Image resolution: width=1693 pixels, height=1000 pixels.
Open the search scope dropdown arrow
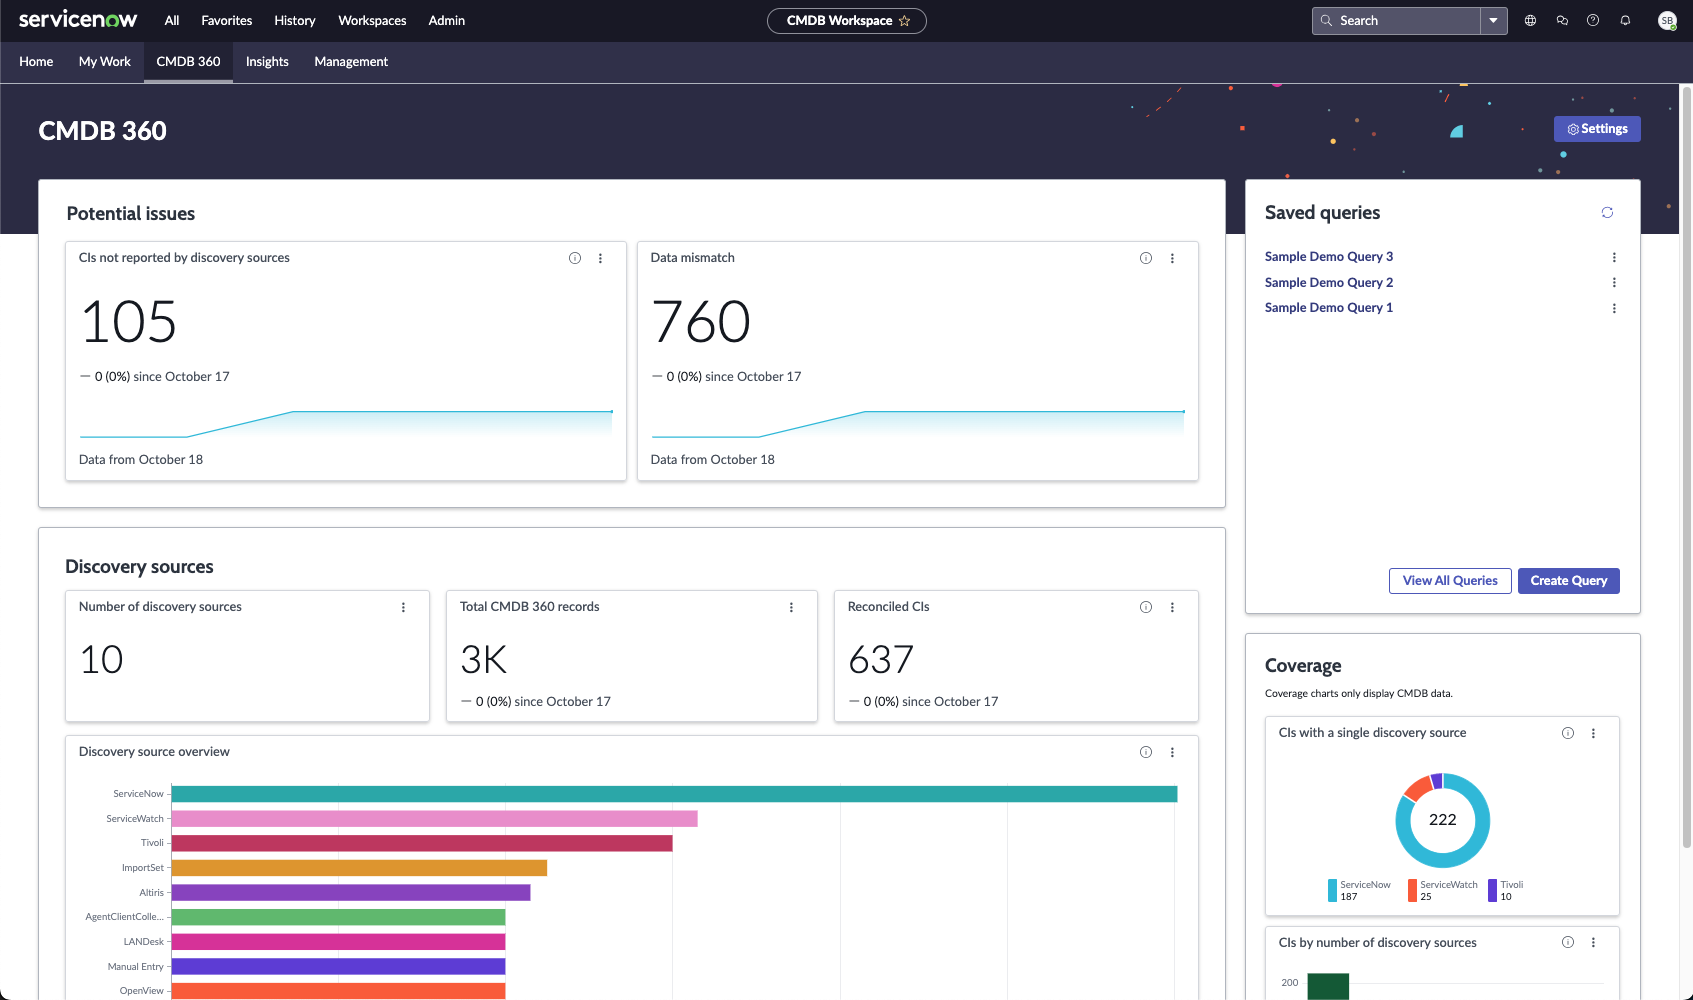pyautogui.click(x=1494, y=21)
